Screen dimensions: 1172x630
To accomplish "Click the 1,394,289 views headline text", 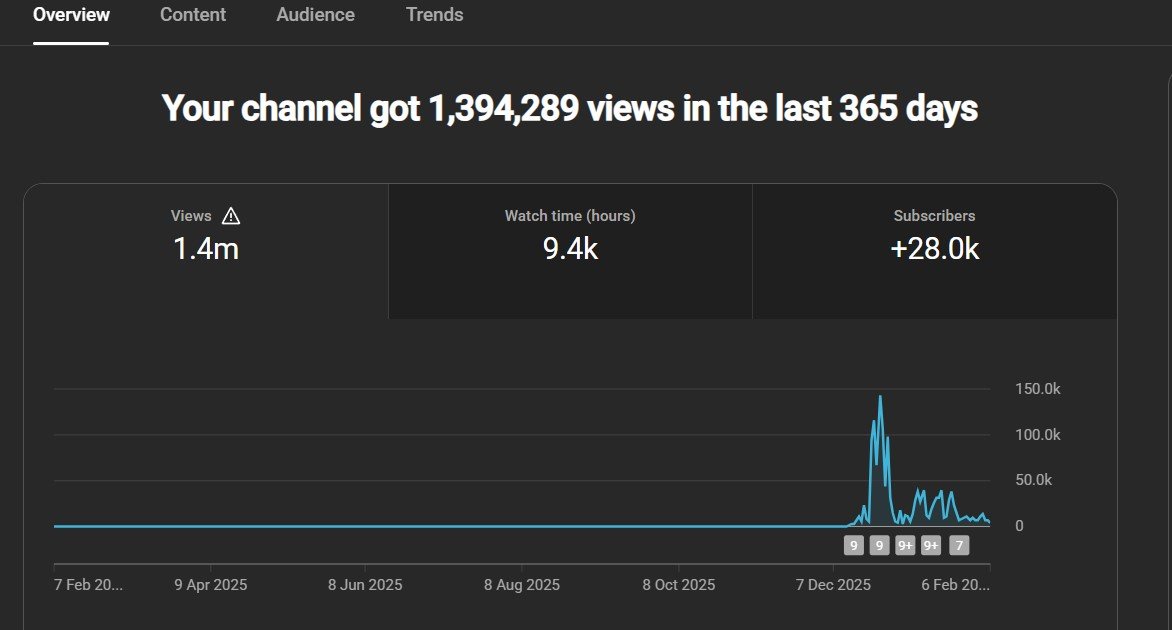I will [x=569, y=108].
